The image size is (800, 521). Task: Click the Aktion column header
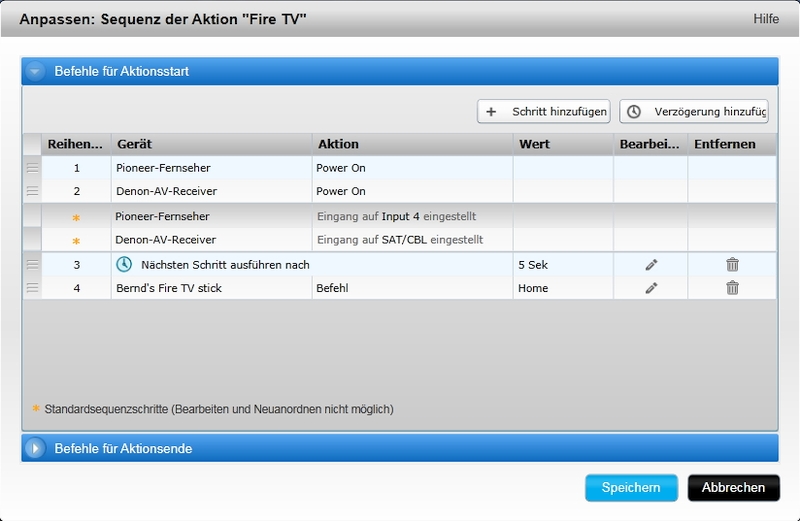tap(337, 144)
